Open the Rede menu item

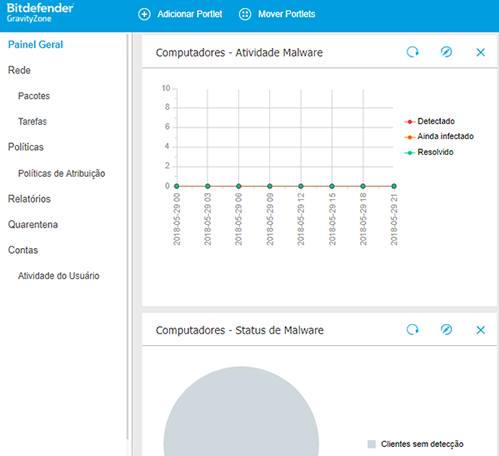coord(19,70)
